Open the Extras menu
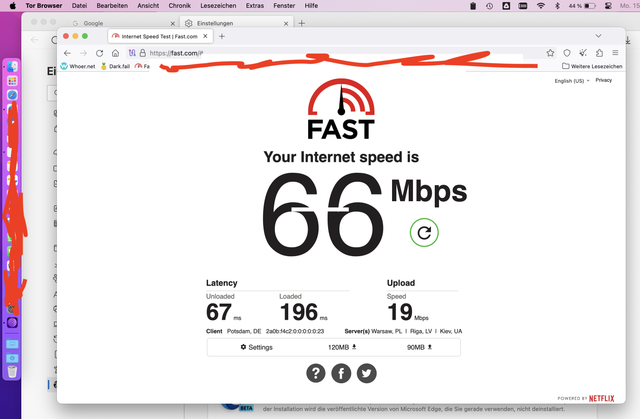The image size is (640, 419). click(x=255, y=6)
